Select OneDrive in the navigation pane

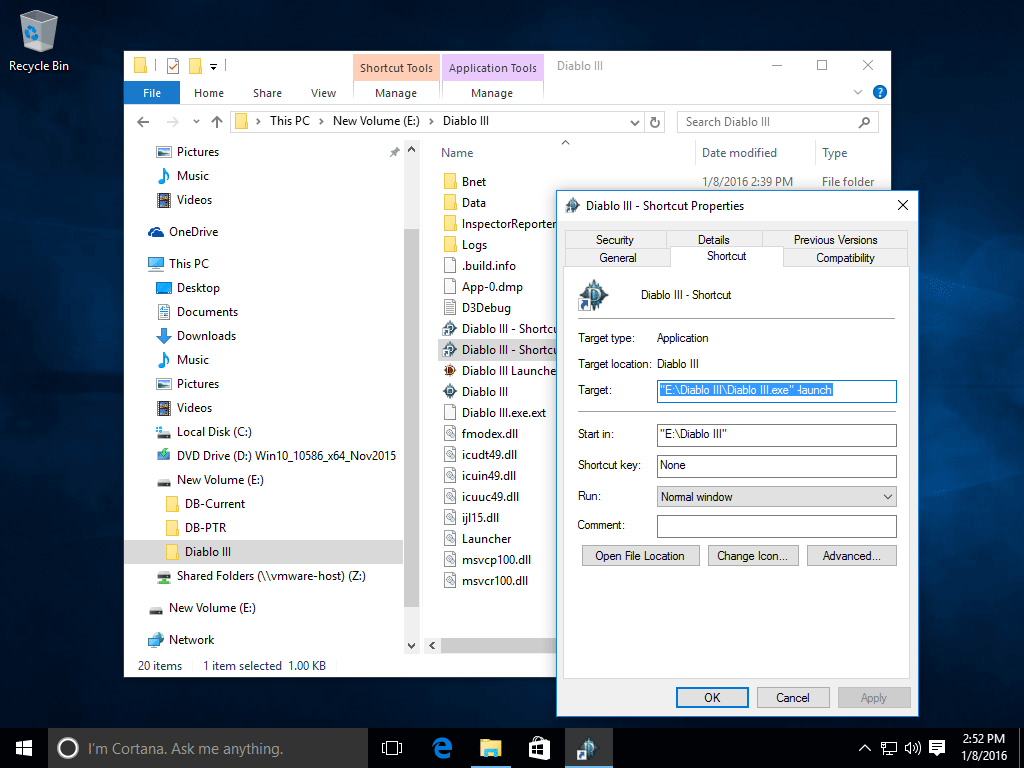coord(193,232)
